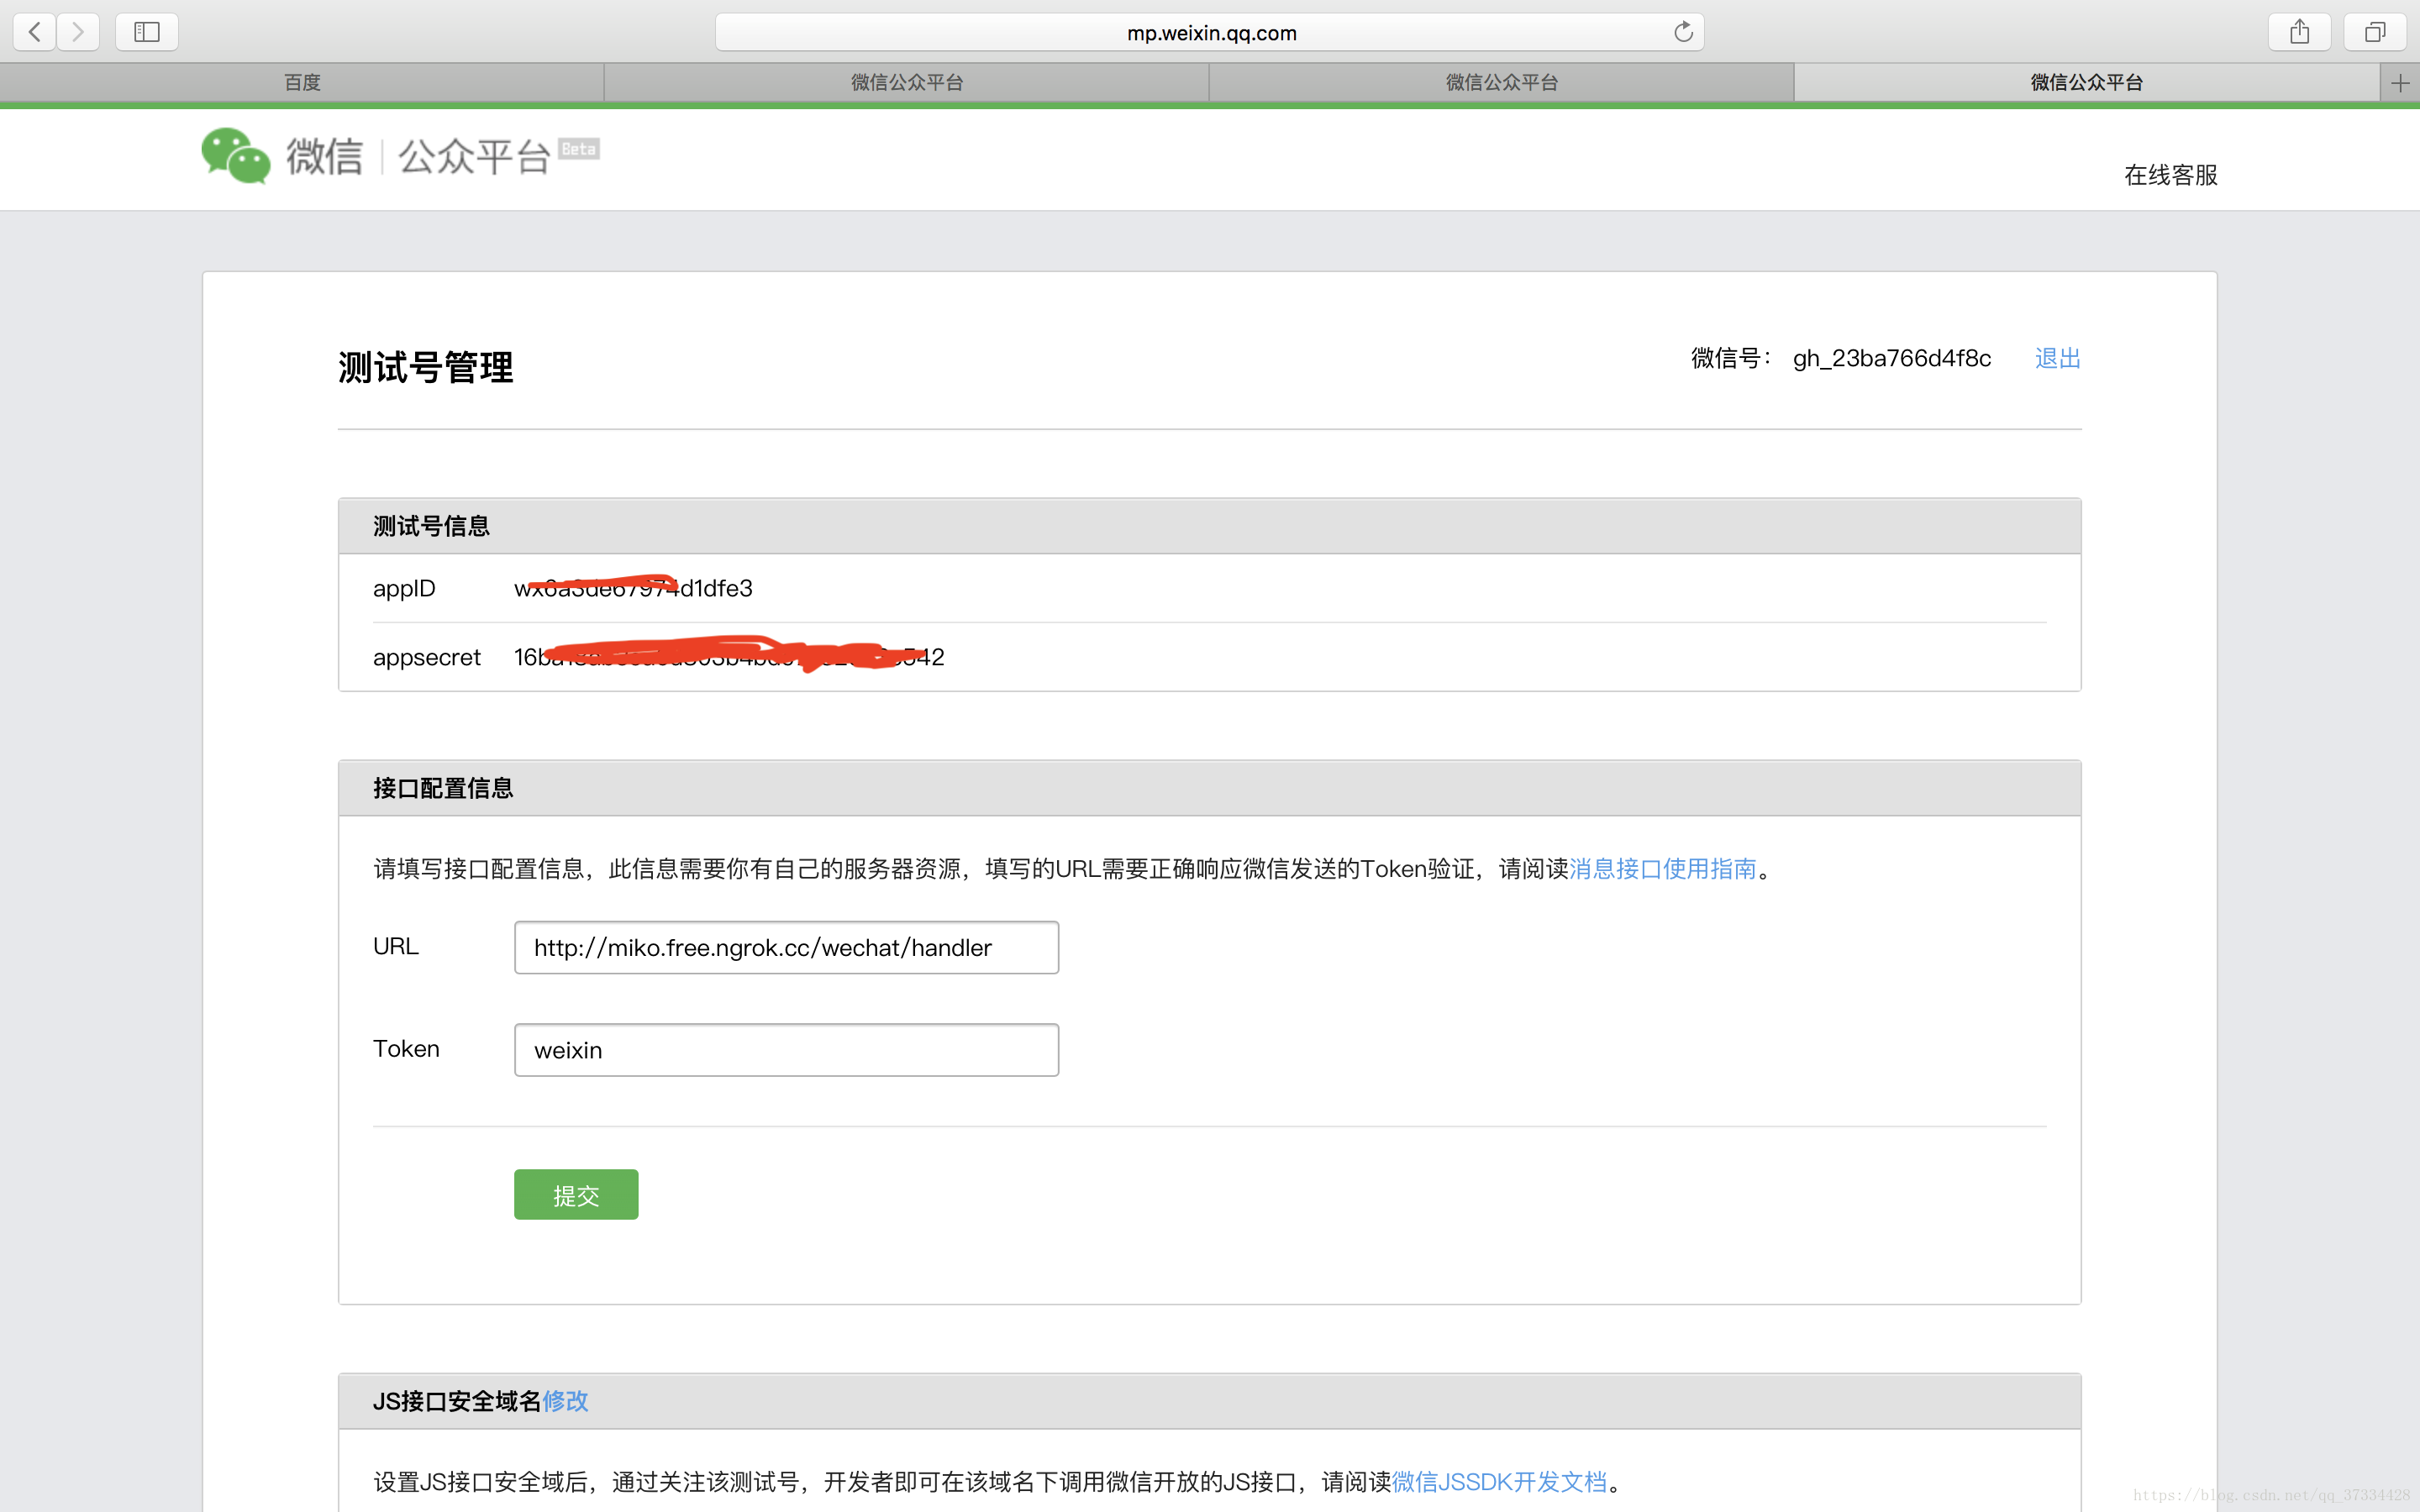Submit with the green 提交 button

point(576,1194)
